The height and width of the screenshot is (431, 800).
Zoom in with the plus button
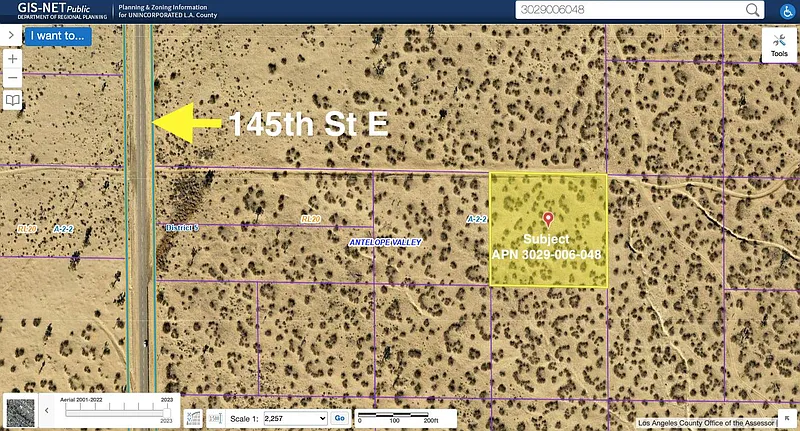click(12, 59)
